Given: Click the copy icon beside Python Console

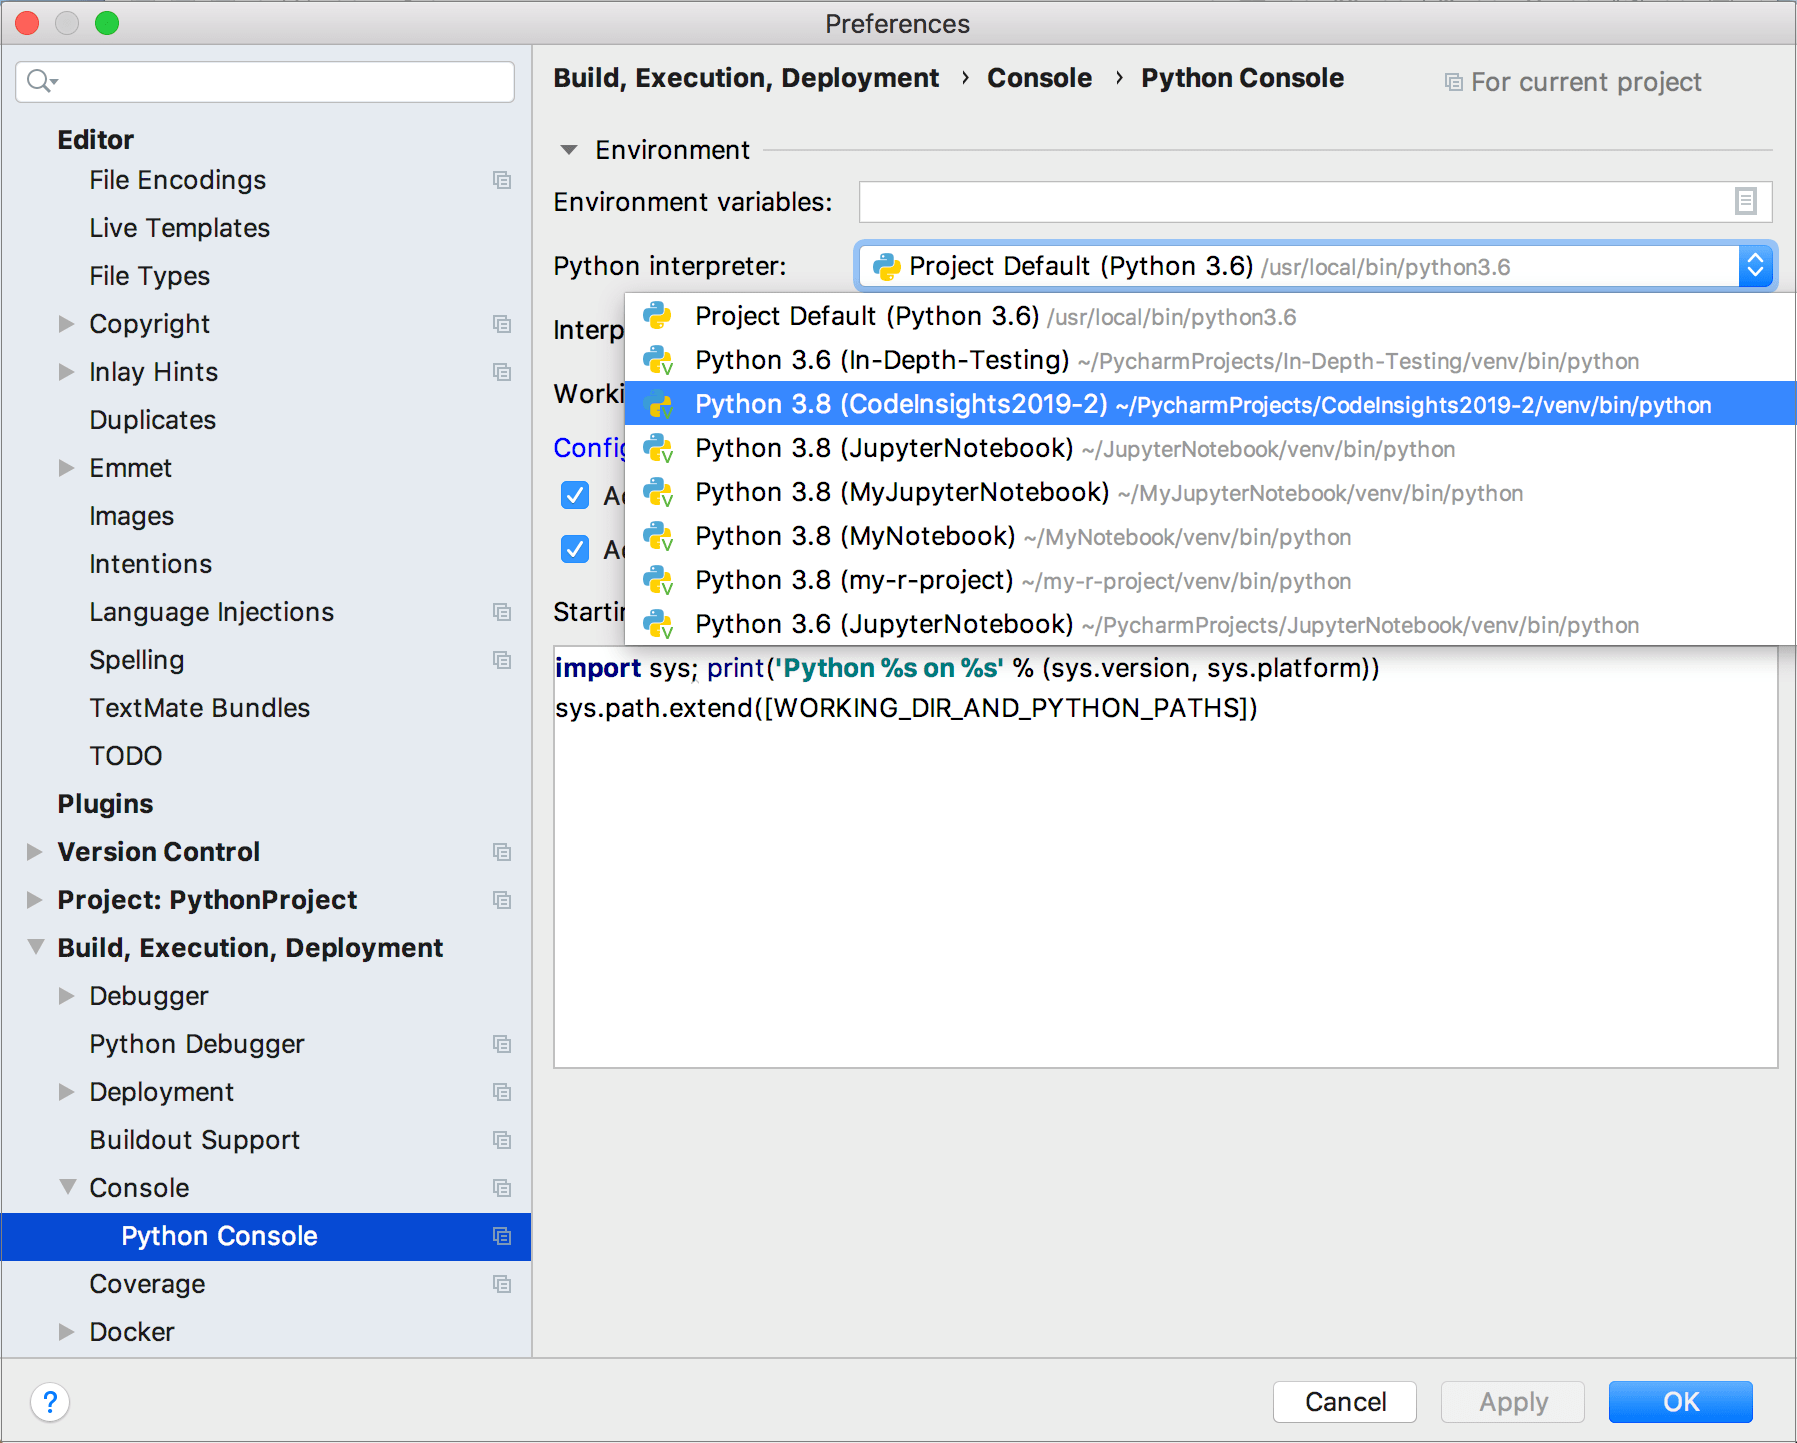Looking at the screenshot, I should 502,1236.
